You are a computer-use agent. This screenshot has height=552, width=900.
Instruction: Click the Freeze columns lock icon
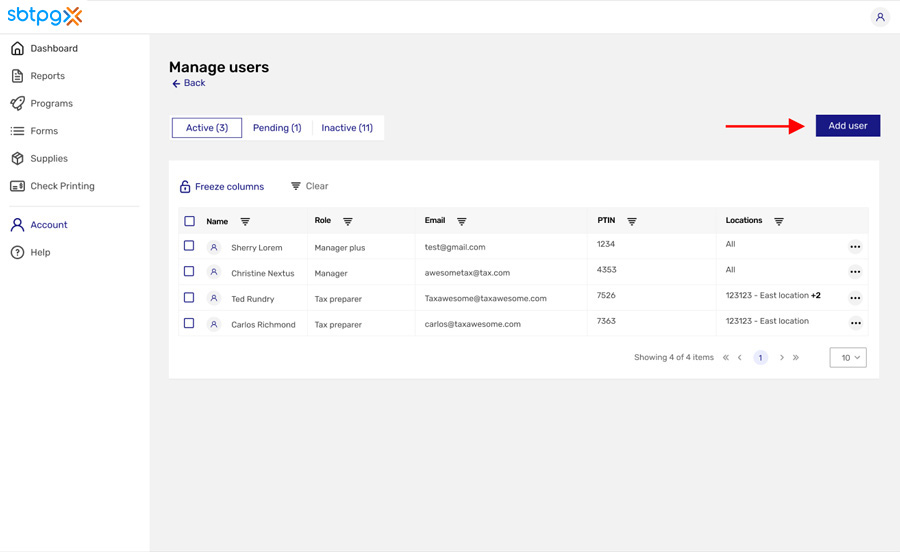tap(185, 186)
